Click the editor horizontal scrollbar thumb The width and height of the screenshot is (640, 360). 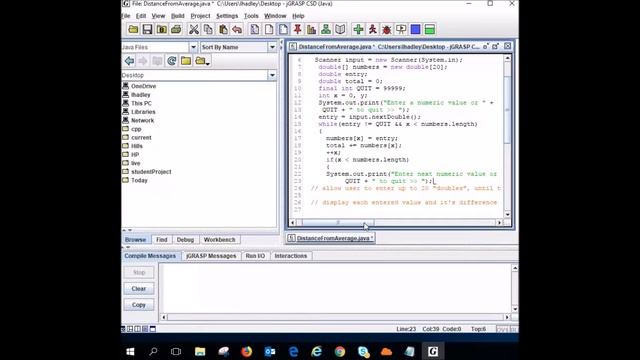coord(338,223)
